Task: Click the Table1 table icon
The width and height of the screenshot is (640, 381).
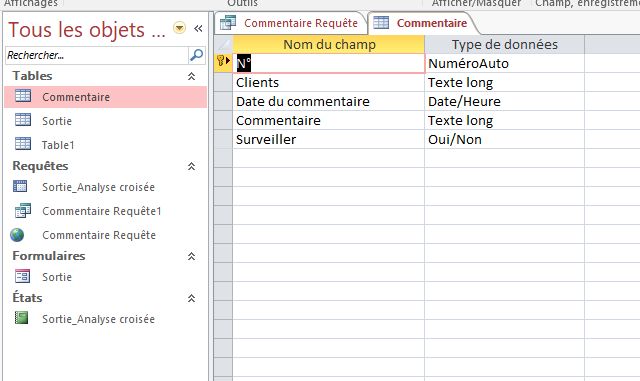Action: (23, 144)
